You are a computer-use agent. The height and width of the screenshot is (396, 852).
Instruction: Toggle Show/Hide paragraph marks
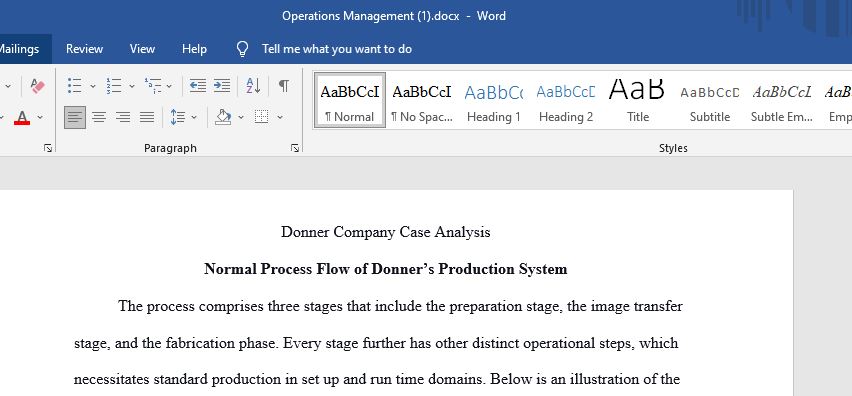click(284, 85)
